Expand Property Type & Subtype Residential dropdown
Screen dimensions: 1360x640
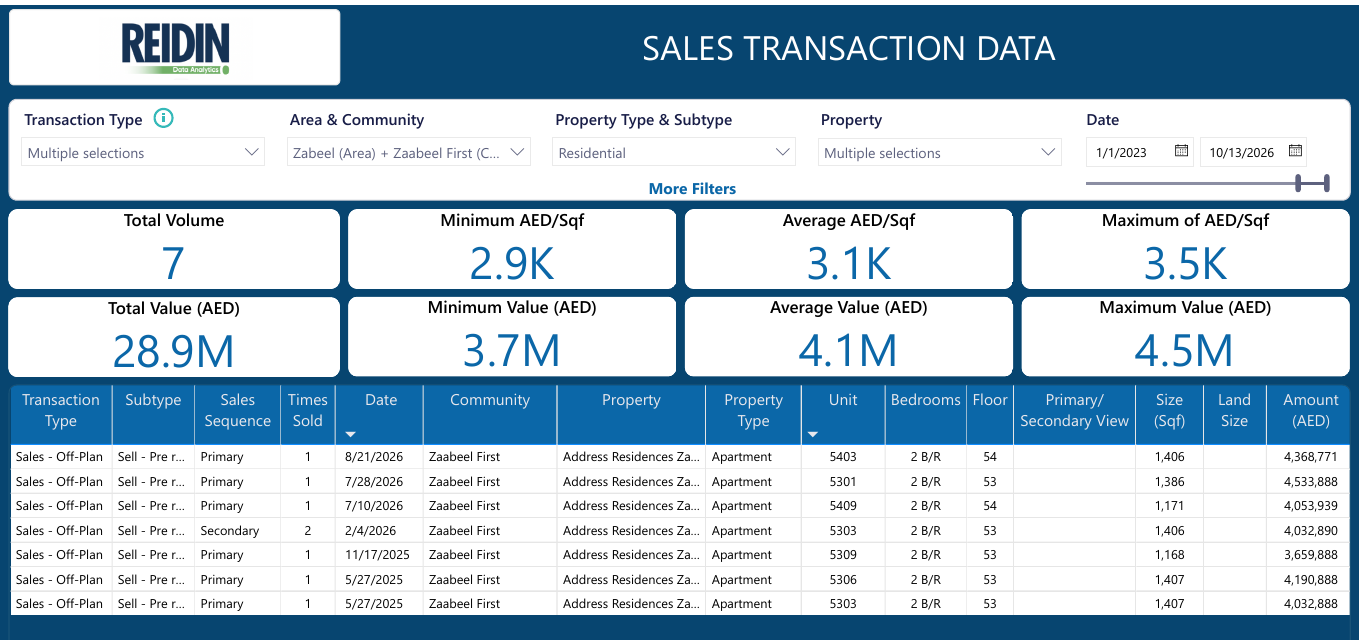674,153
